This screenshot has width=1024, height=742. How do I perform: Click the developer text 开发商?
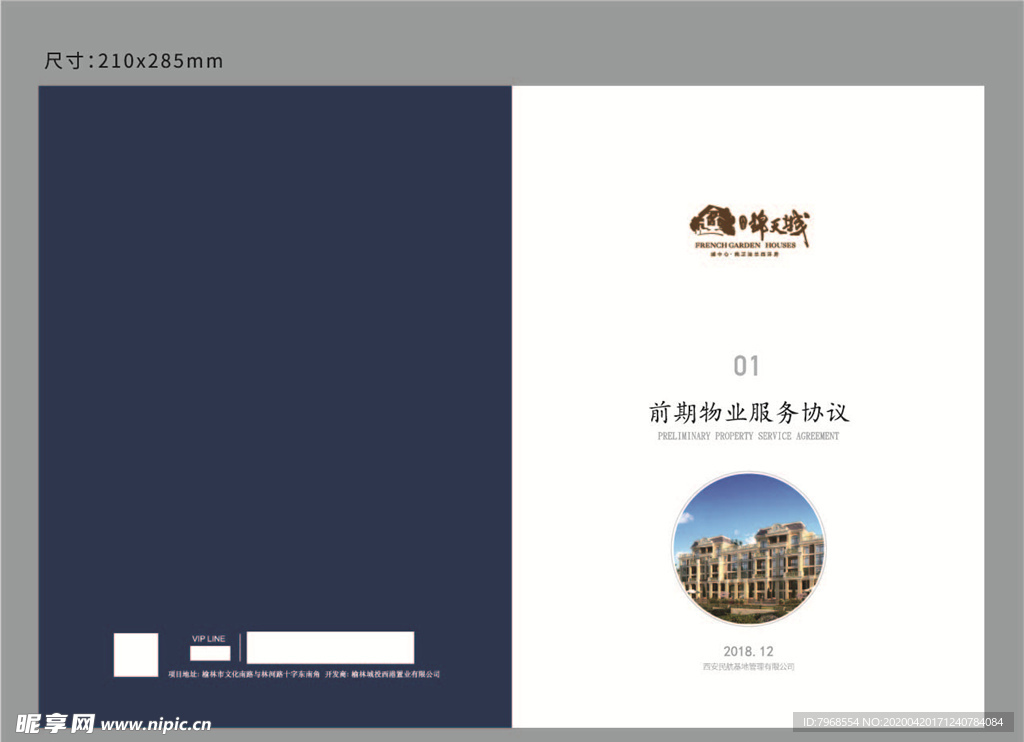383,675
